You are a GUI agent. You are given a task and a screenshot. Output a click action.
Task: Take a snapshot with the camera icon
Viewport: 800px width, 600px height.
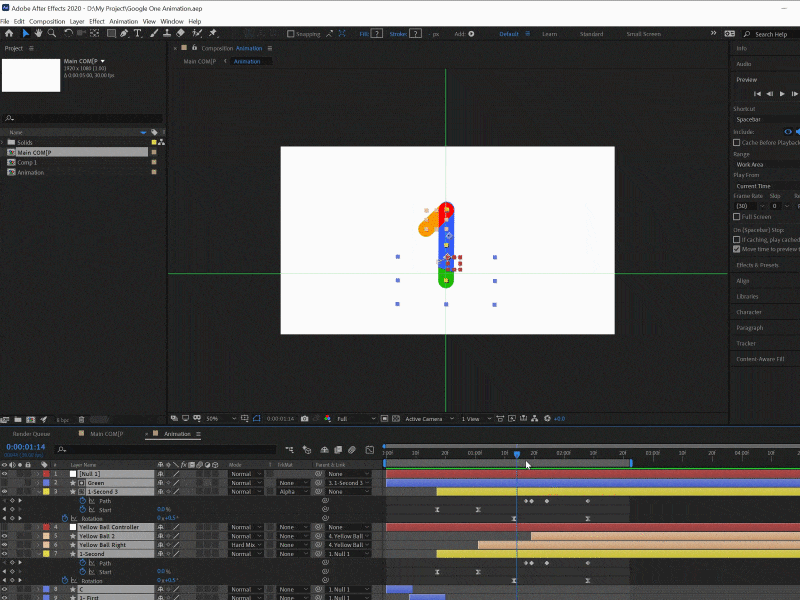[303, 419]
